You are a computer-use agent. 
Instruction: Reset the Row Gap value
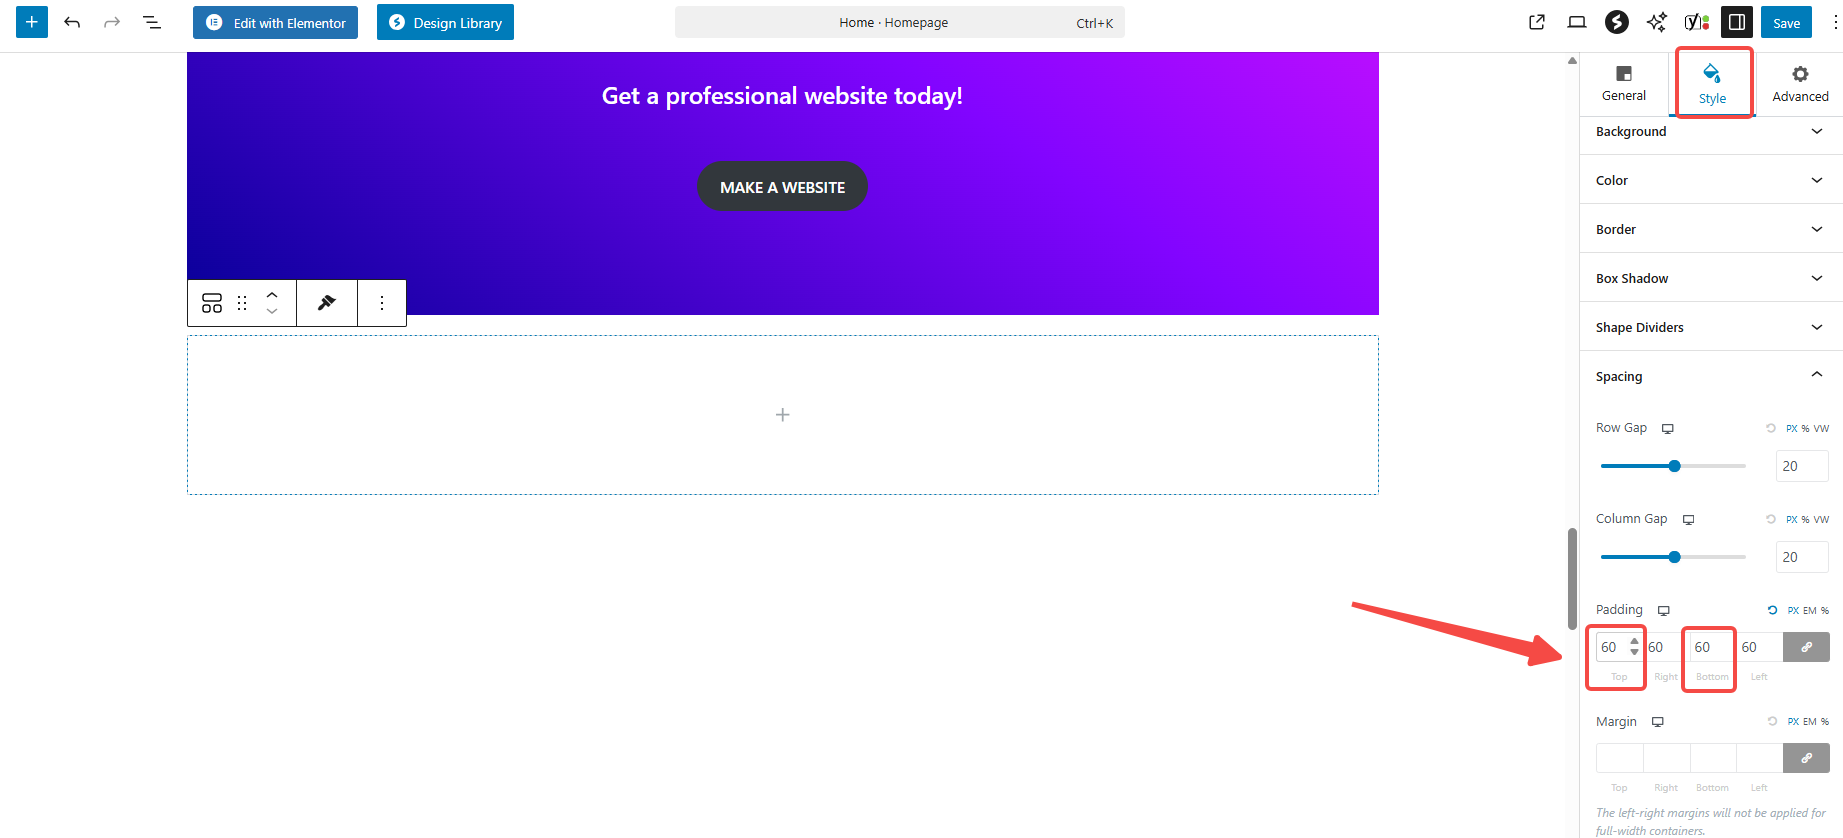(1771, 428)
